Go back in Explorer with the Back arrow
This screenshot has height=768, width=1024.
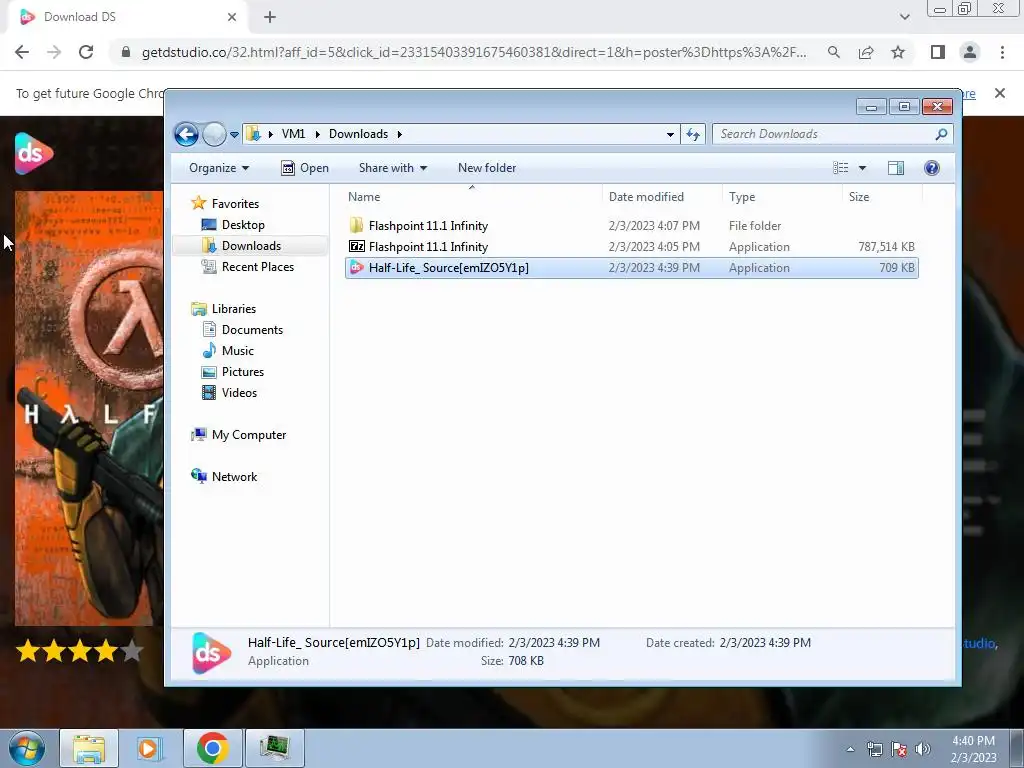186,135
